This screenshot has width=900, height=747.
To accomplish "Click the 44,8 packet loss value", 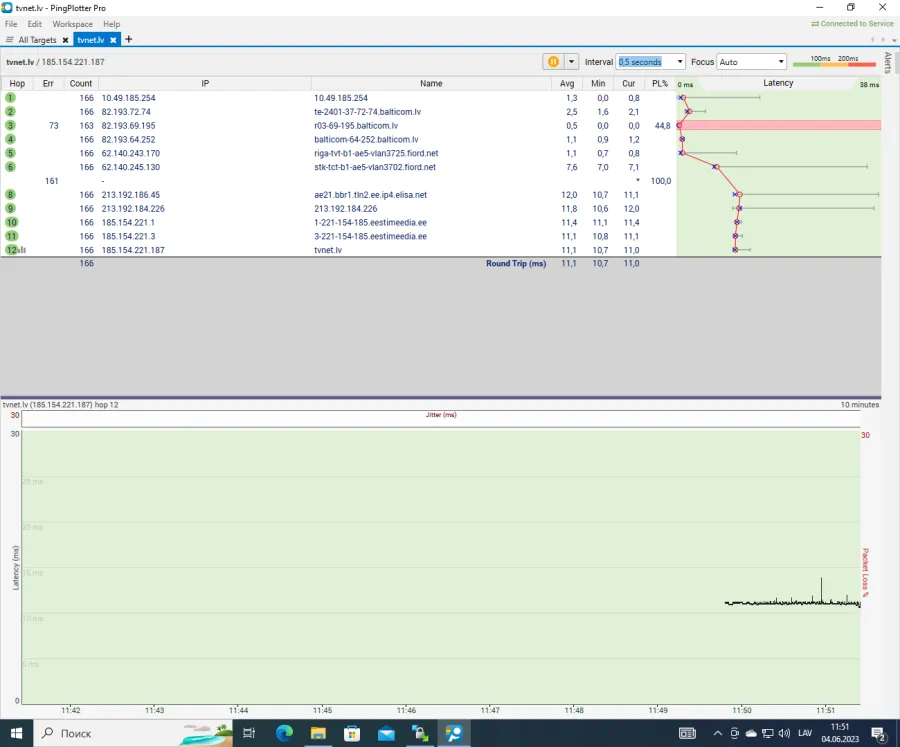I will (x=662, y=125).
